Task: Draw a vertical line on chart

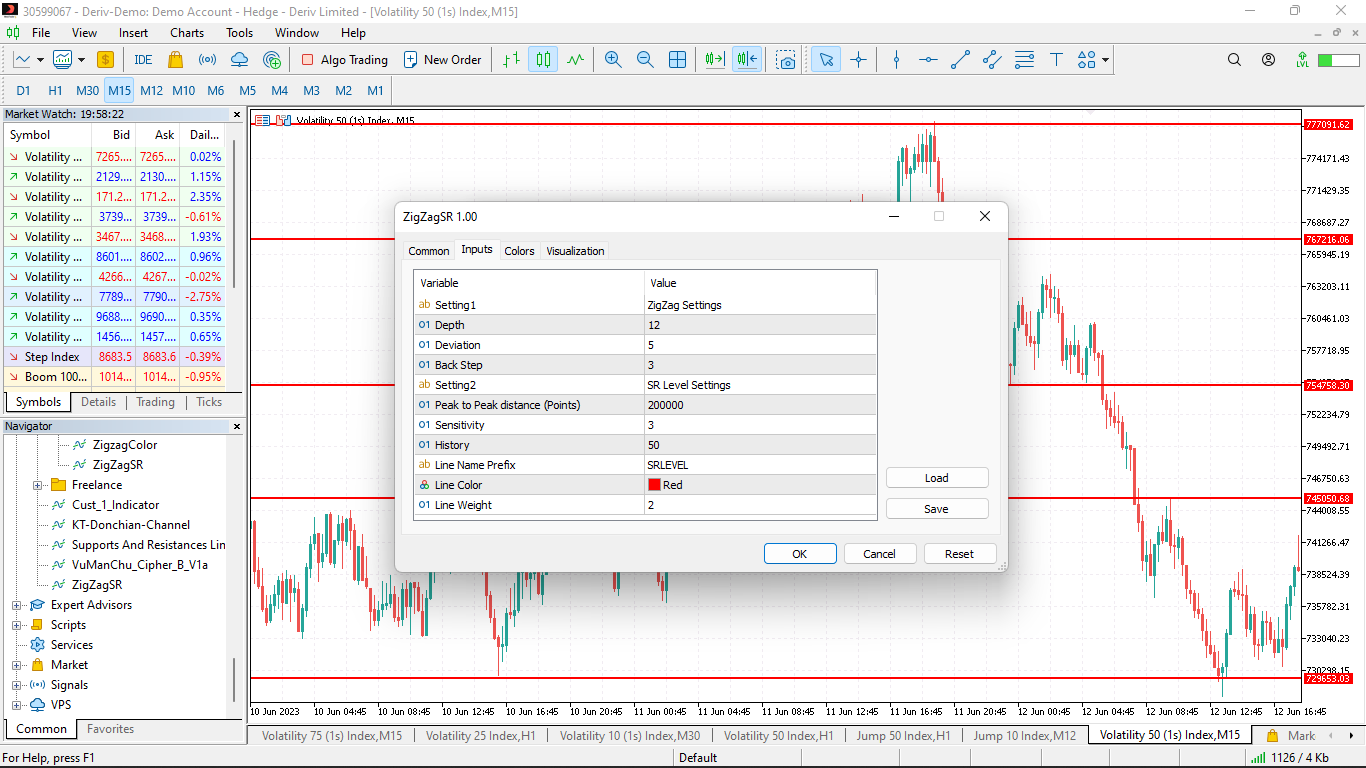Action: point(896,60)
